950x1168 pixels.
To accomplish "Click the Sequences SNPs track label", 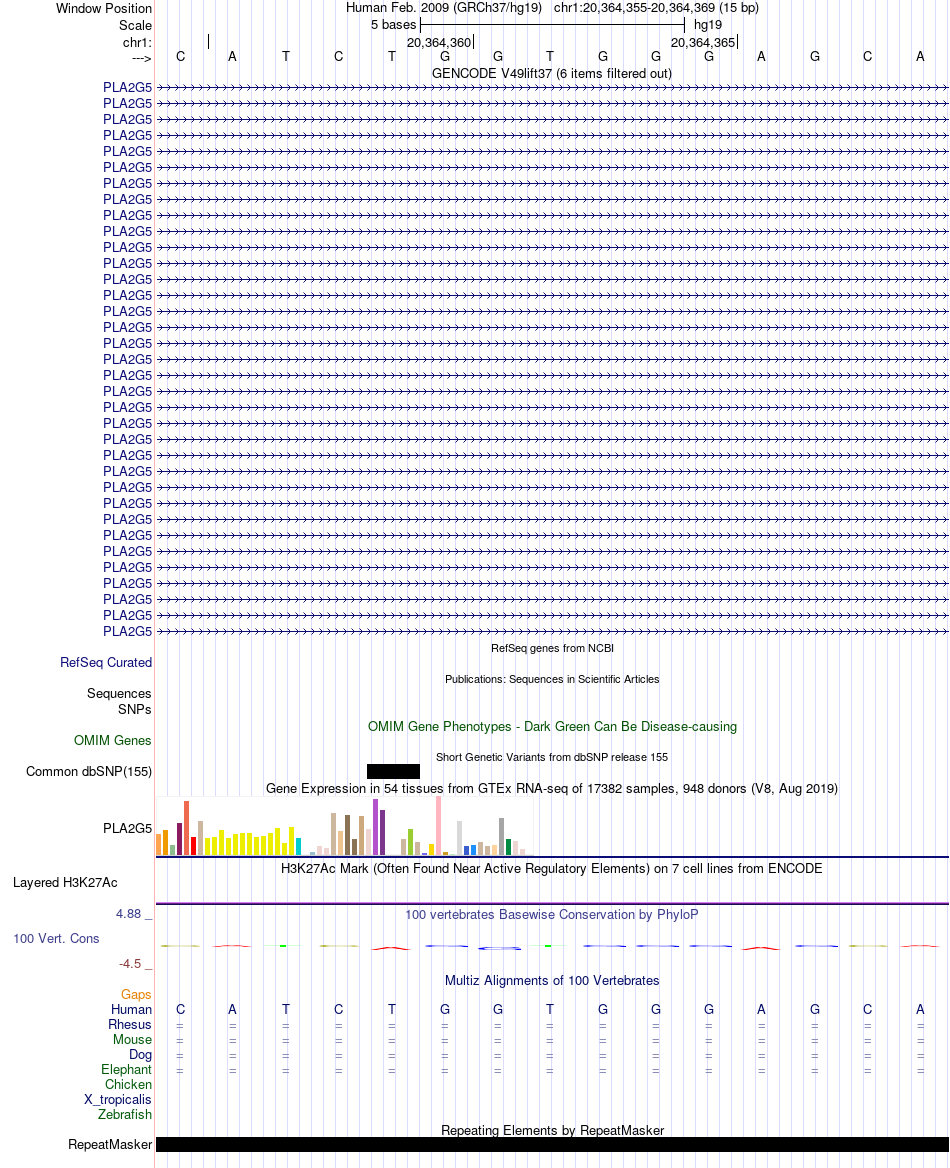I will click(x=119, y=702).
